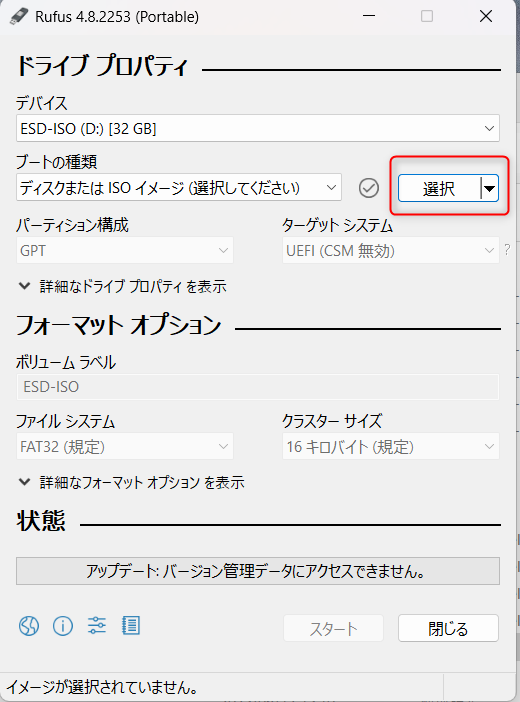Click the ボリューム ラベル text field
Viewport: 520px width, 702px height.
point(258,387)
